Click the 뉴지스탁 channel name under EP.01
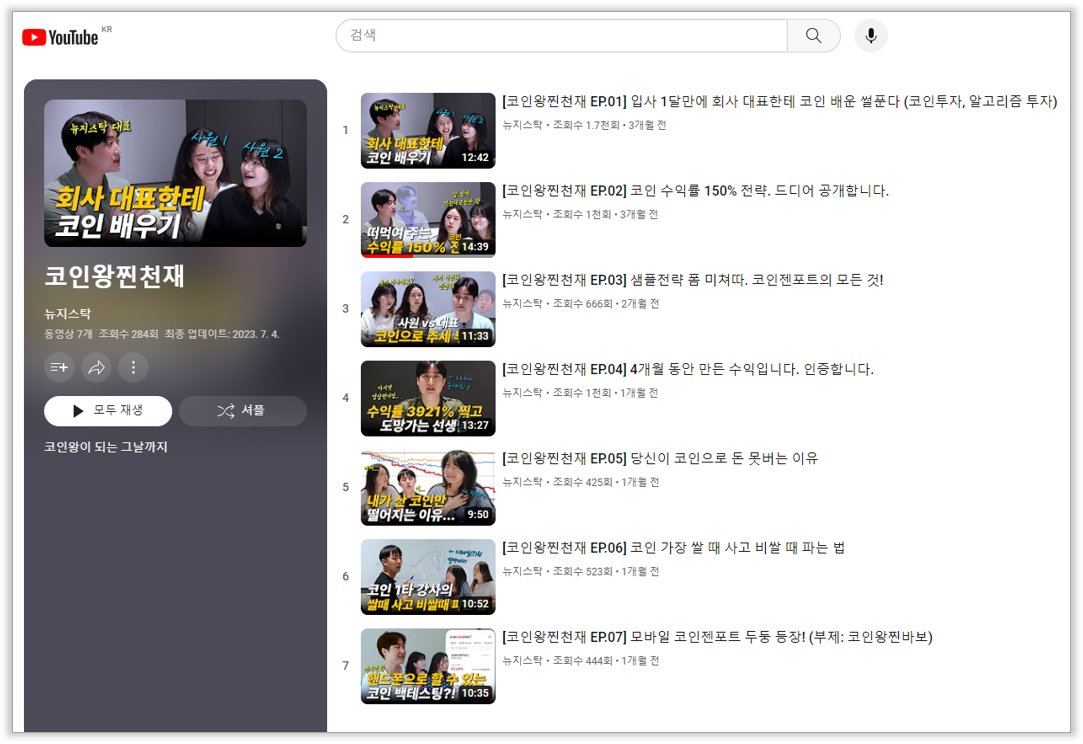Viewport: 1083px width, 744px height. 521,125
